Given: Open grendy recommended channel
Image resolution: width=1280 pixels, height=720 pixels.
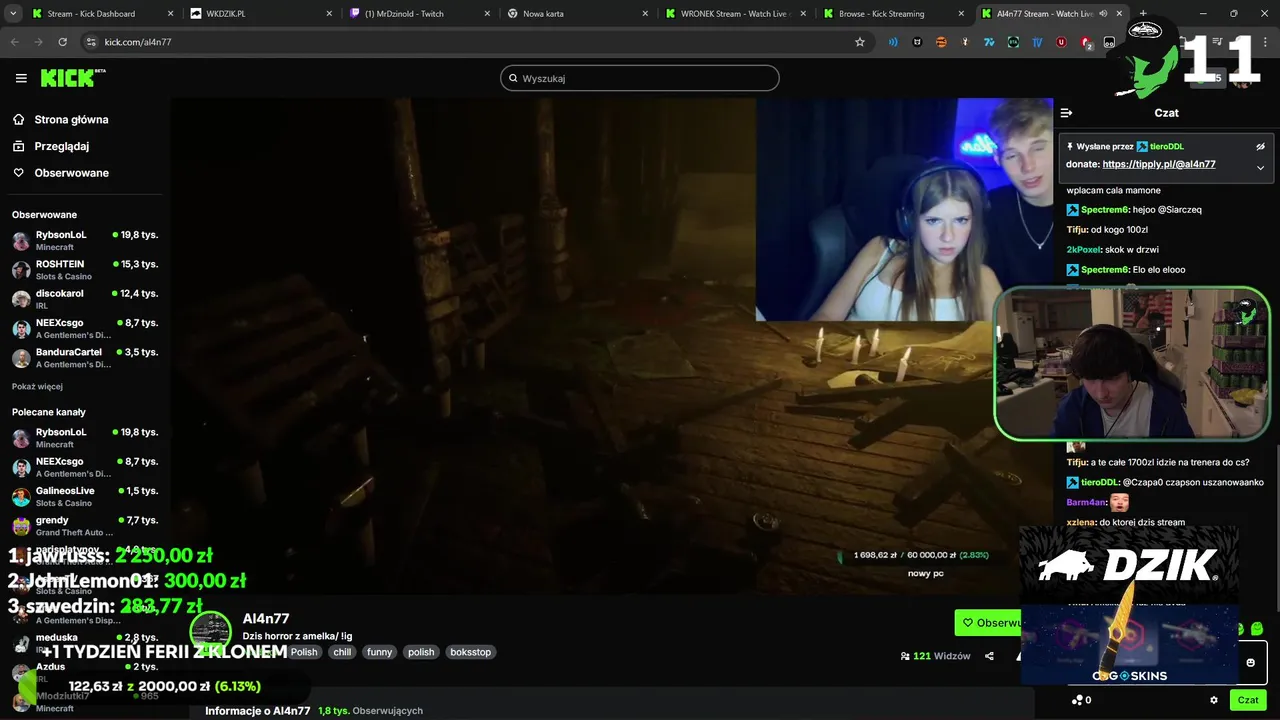Looking at the screenshot, I should click(x=85, y=525).
